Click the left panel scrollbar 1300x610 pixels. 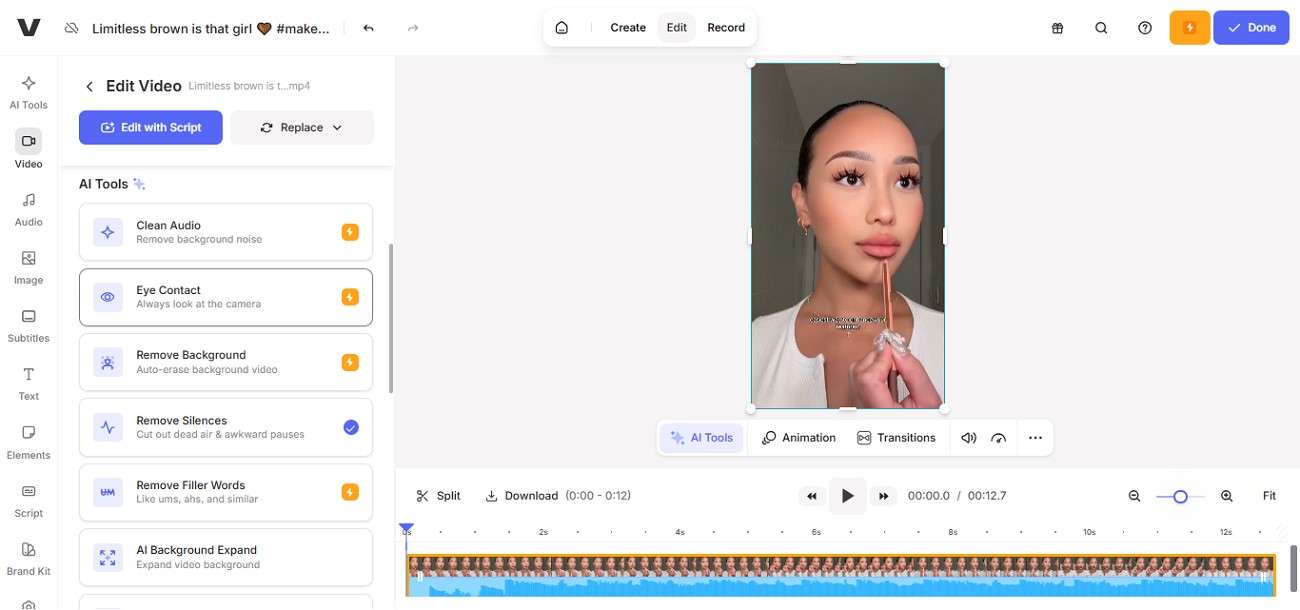(x=390, y=318)
